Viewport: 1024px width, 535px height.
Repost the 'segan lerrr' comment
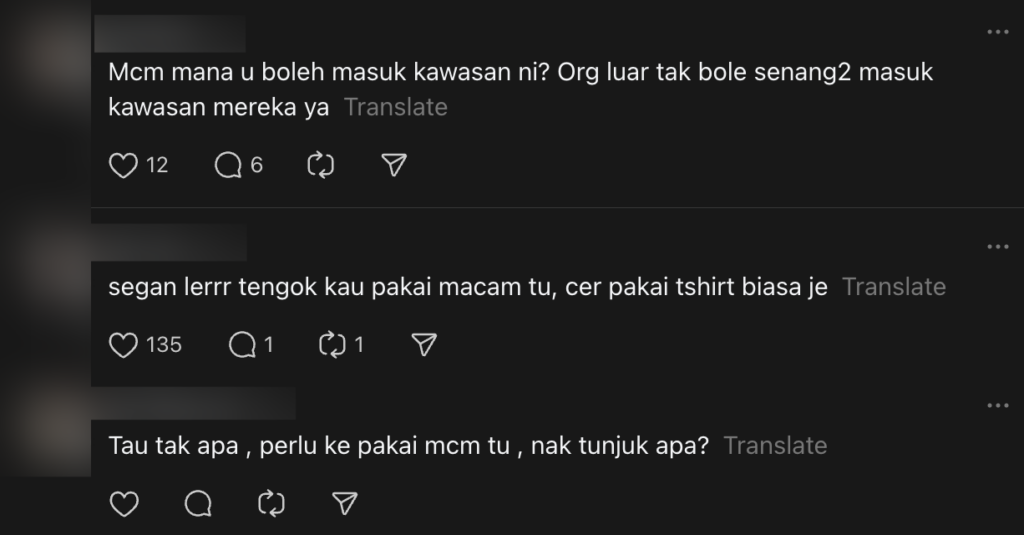coord(331,345)
